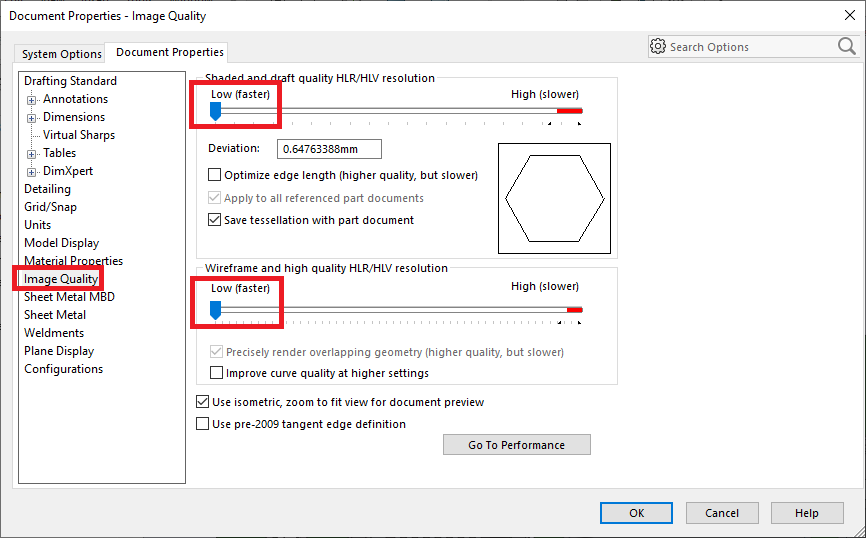Switch to the System Options tab
This screenshot has height=538, width=866.
coord(62,54)
